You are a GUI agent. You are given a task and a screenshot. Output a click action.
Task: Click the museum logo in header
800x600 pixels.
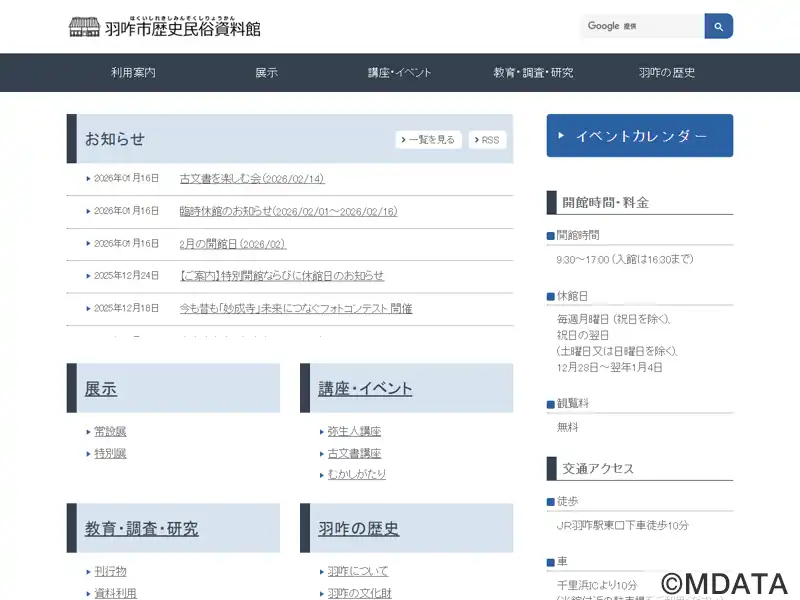point(165,27)
